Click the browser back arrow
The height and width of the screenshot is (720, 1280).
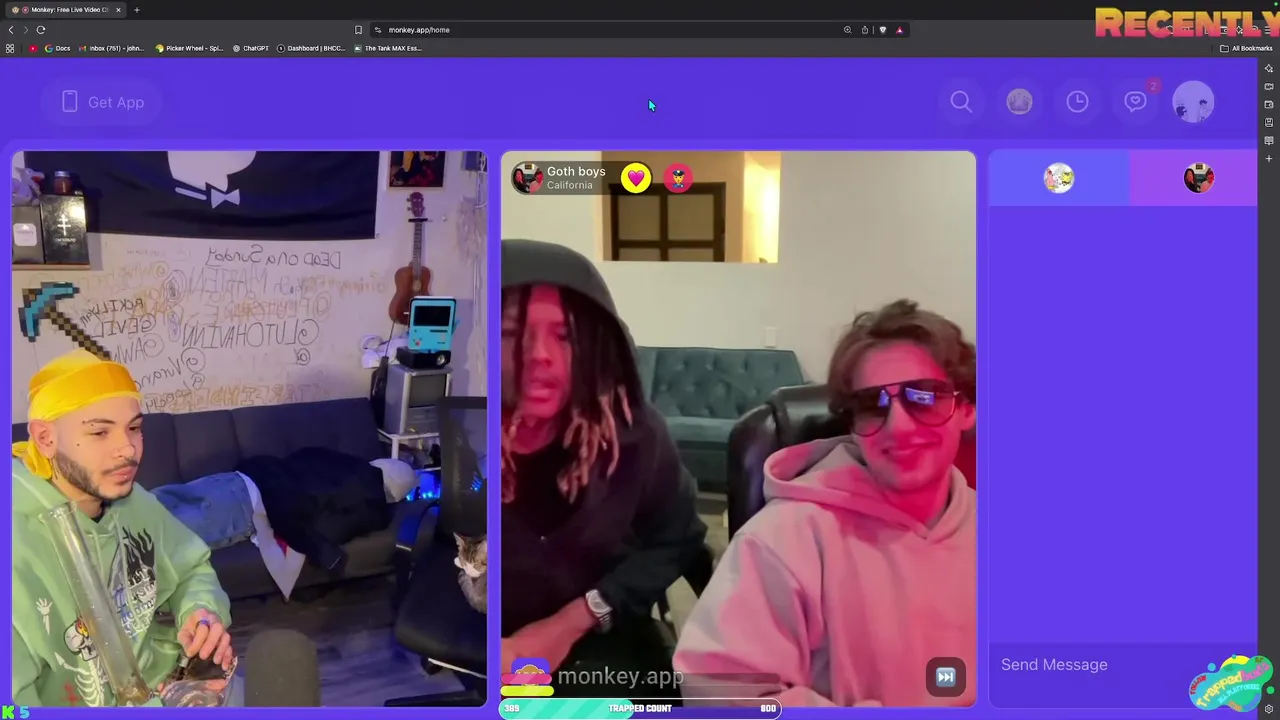coord(11,30)
